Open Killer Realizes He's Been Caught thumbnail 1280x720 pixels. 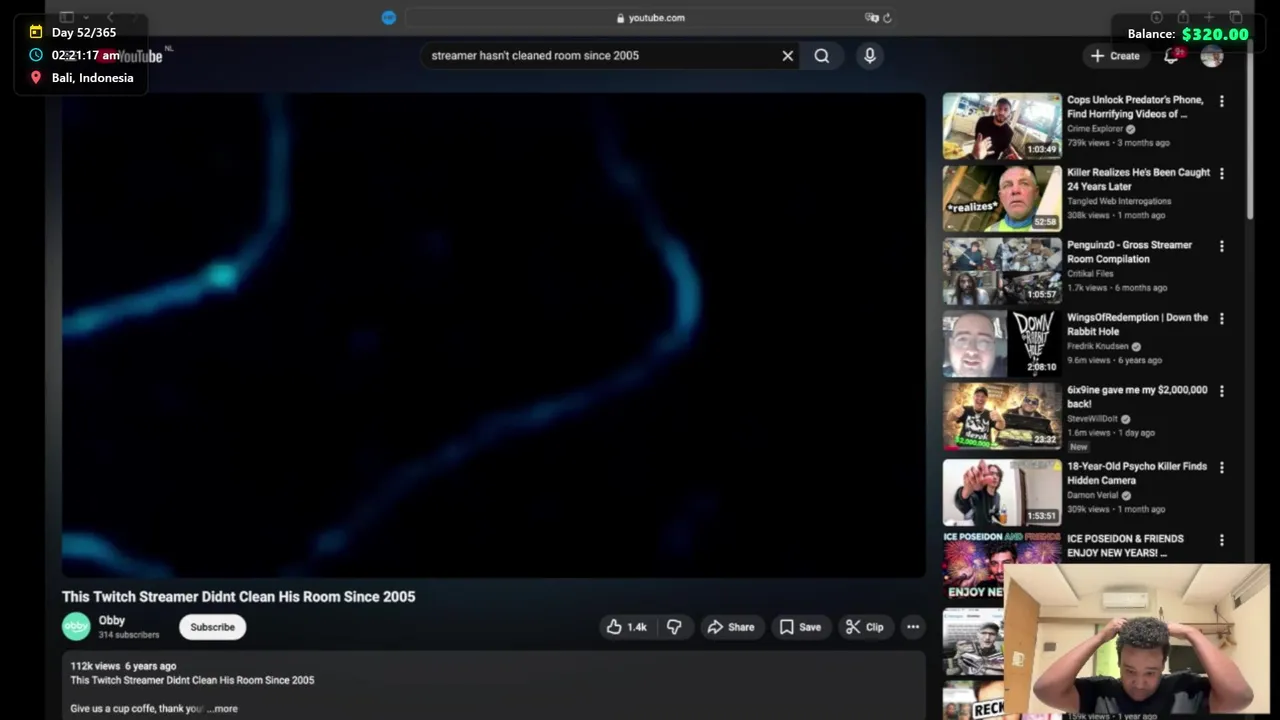tap(1002, 198)
